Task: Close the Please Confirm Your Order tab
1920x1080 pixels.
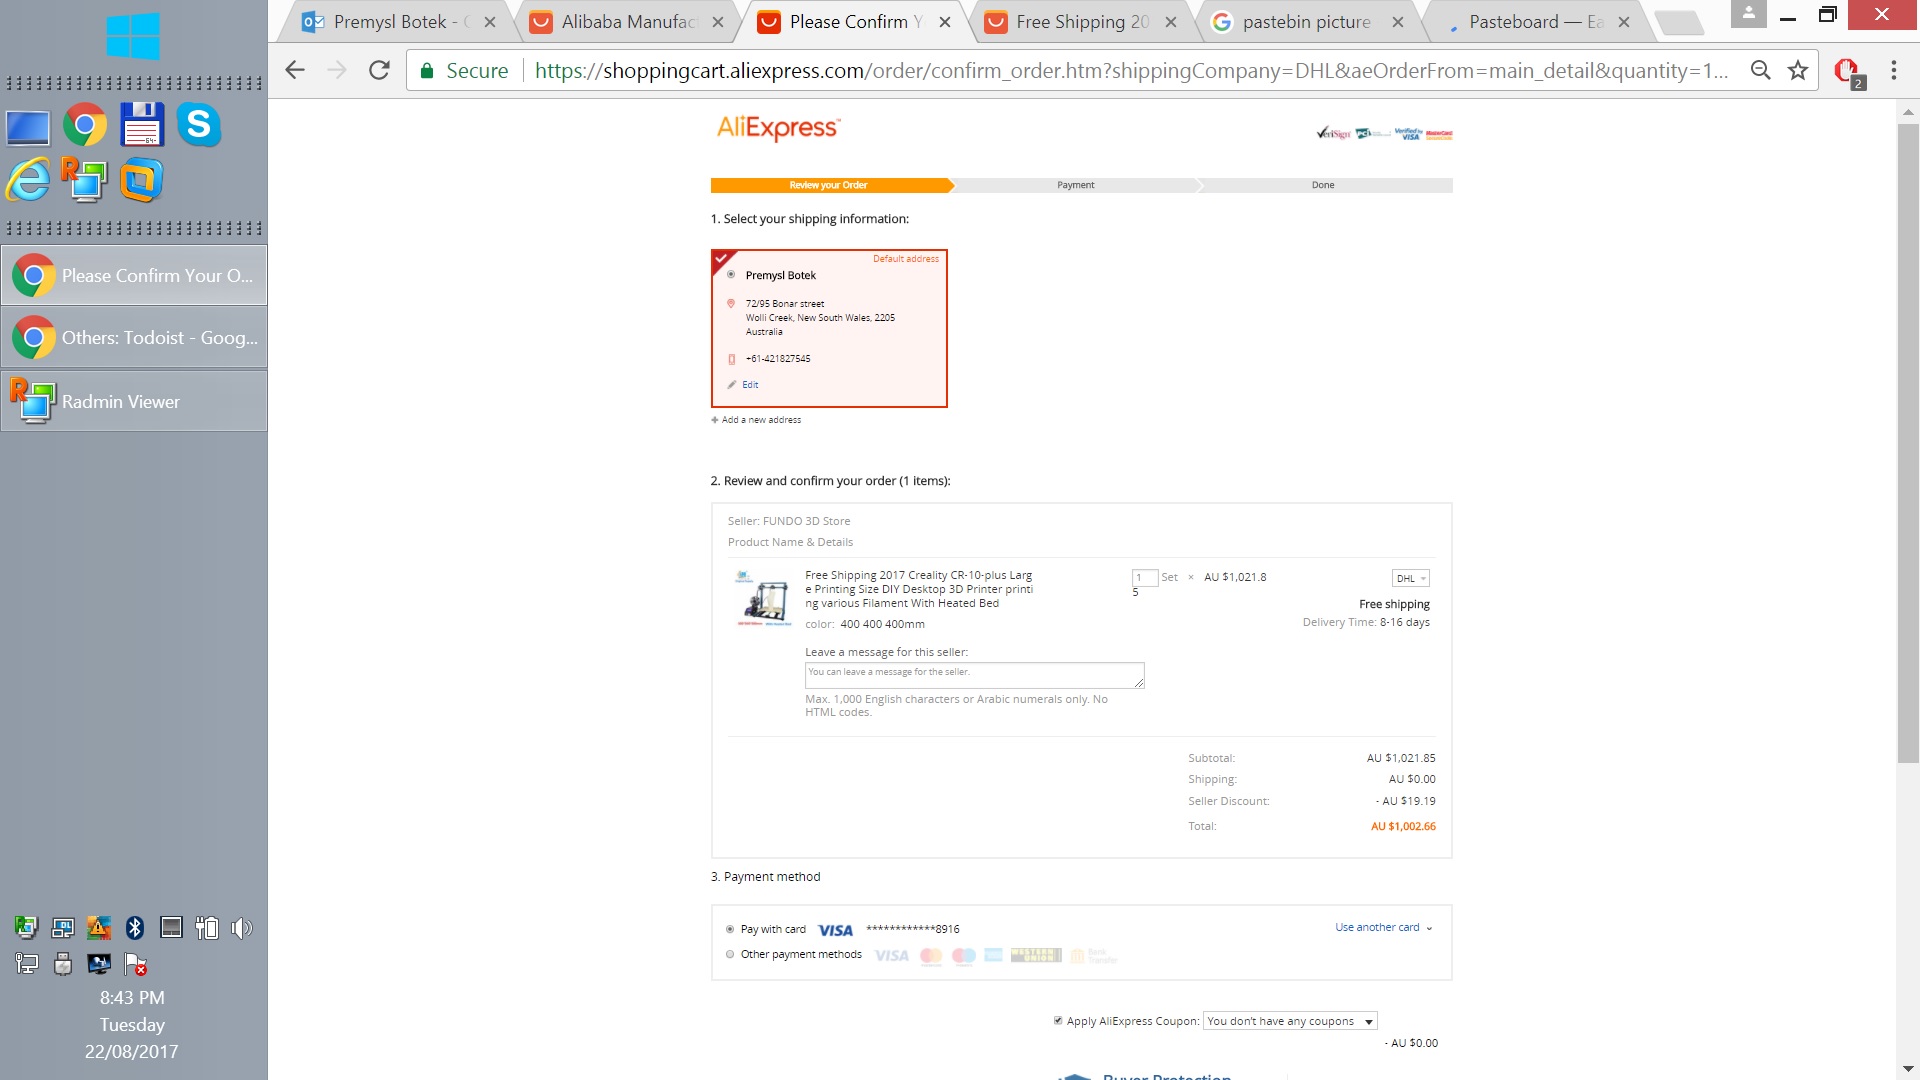Action: click(945, 22)
